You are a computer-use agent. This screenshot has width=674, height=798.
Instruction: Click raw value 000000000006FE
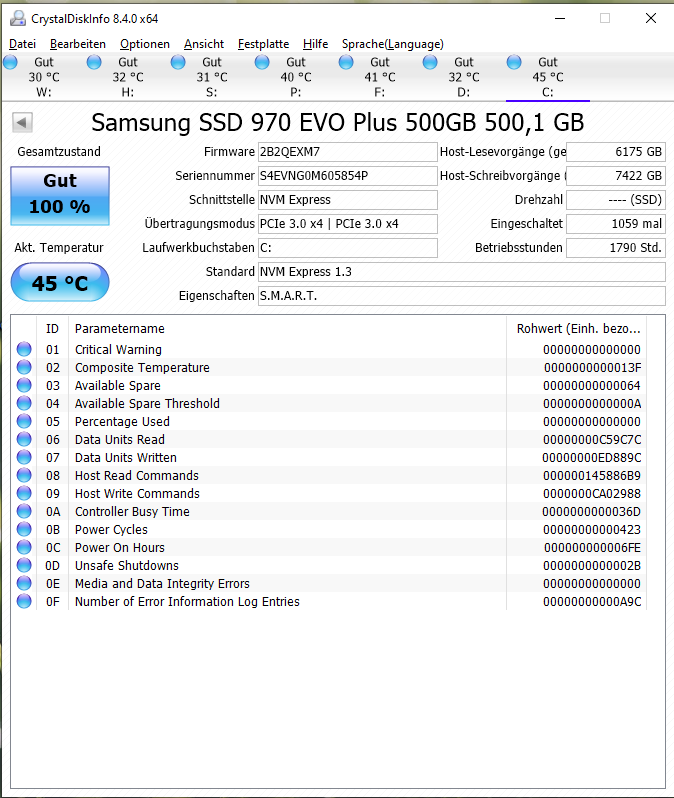tap(592, 548)
